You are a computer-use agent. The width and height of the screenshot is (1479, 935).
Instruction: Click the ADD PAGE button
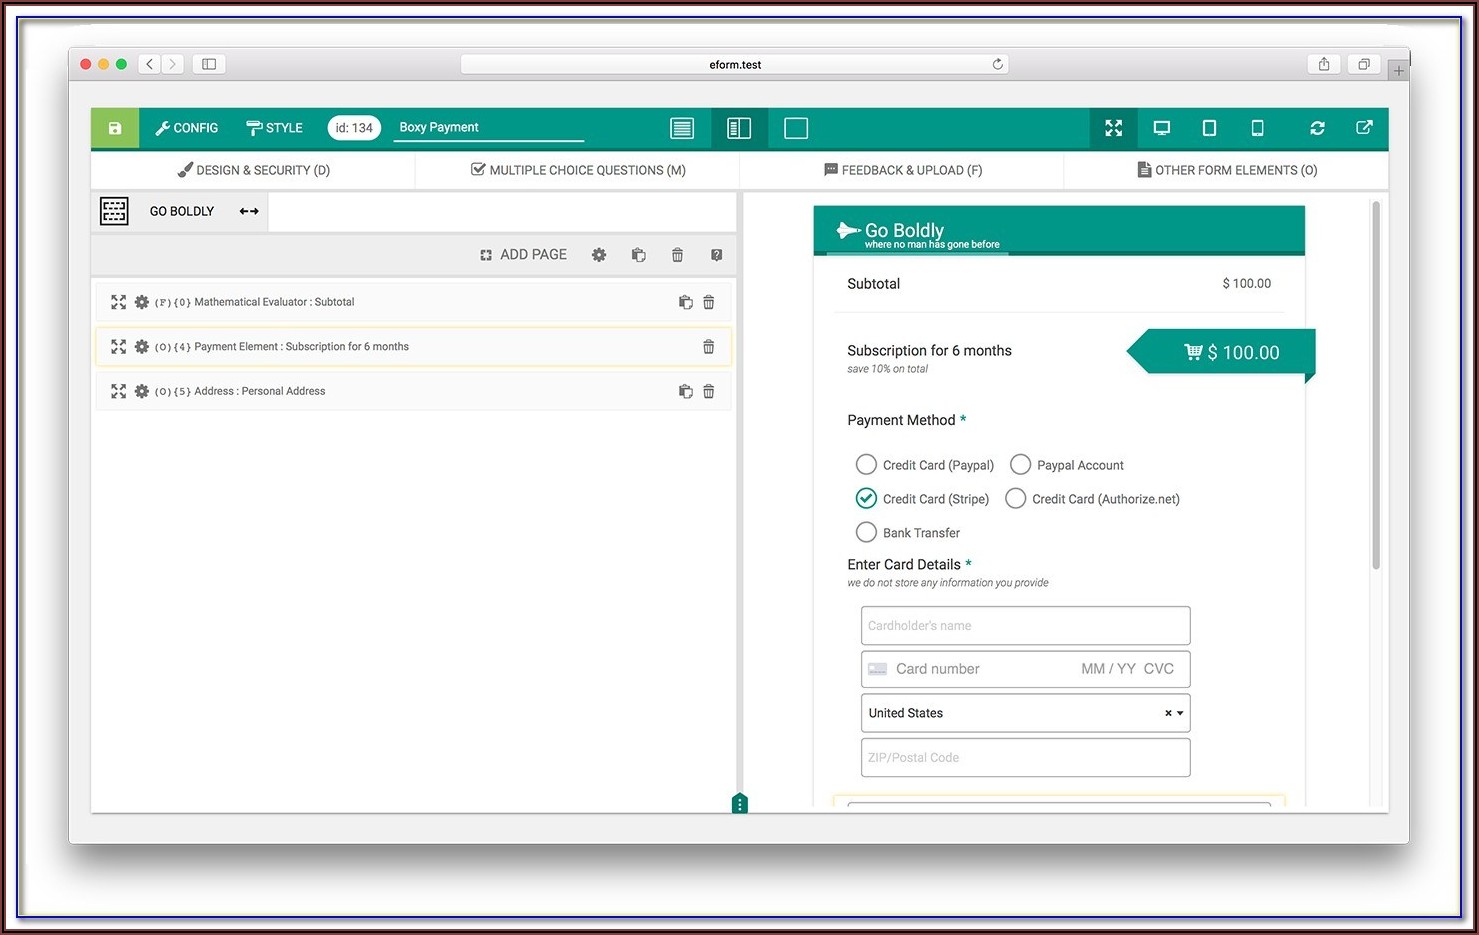(523, 255)
